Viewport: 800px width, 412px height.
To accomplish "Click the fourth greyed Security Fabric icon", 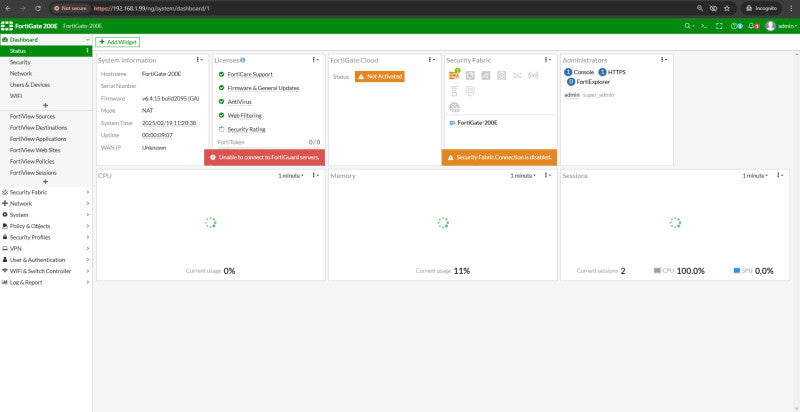I will tap(502, 75).
